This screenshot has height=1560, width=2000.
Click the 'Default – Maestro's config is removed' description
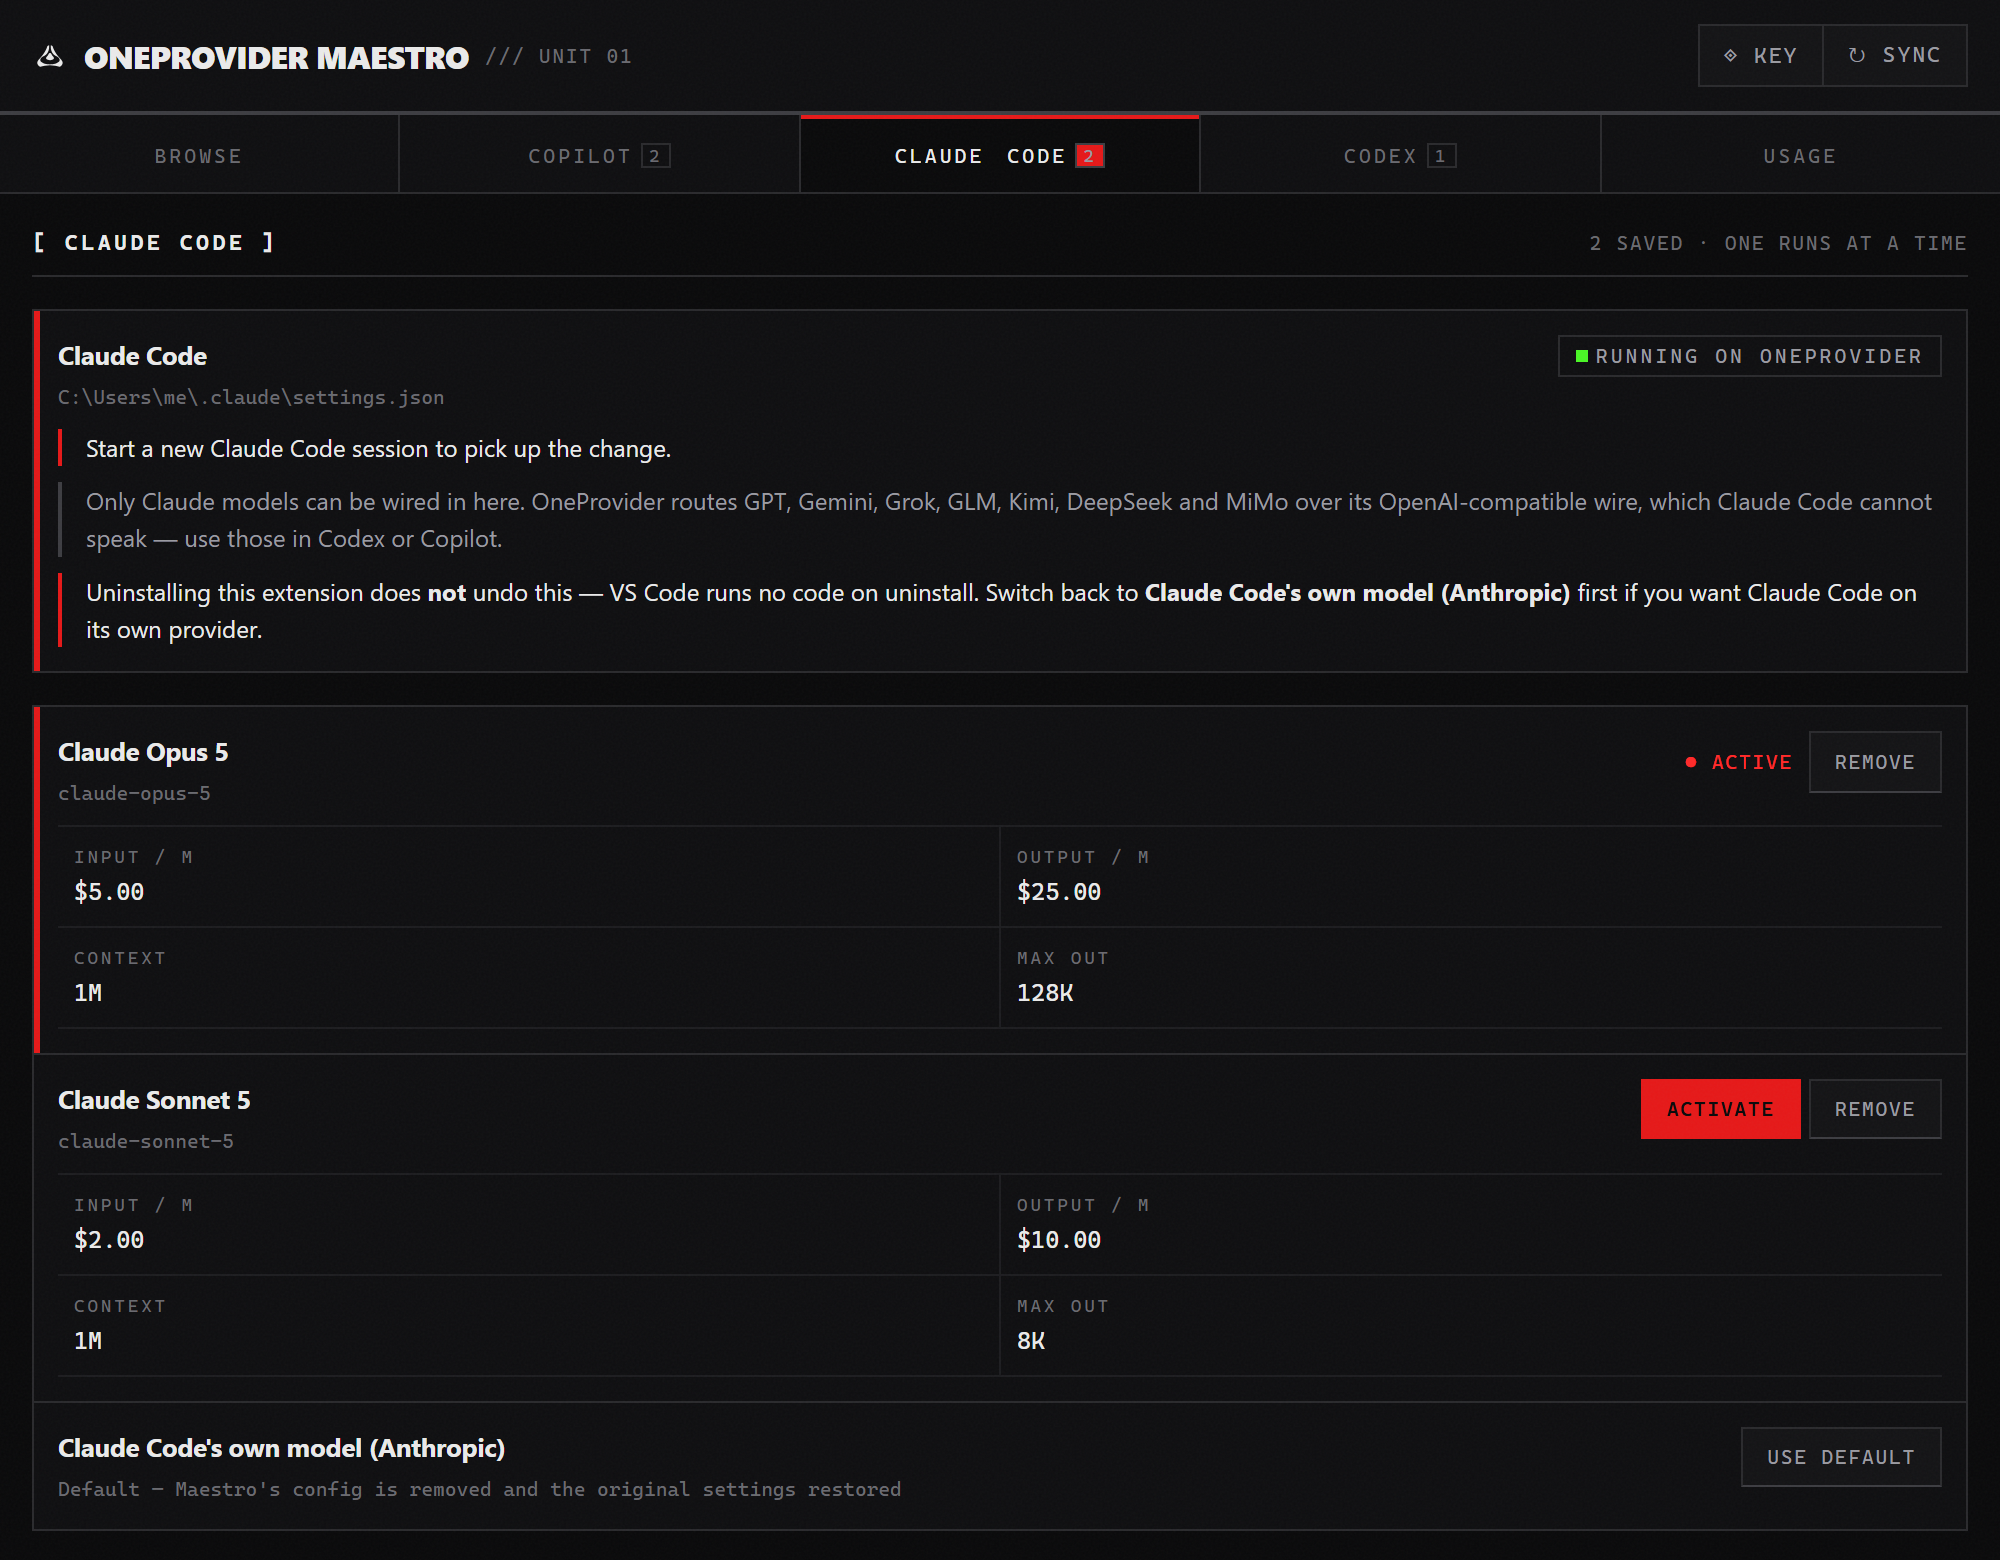[479, 1489]
